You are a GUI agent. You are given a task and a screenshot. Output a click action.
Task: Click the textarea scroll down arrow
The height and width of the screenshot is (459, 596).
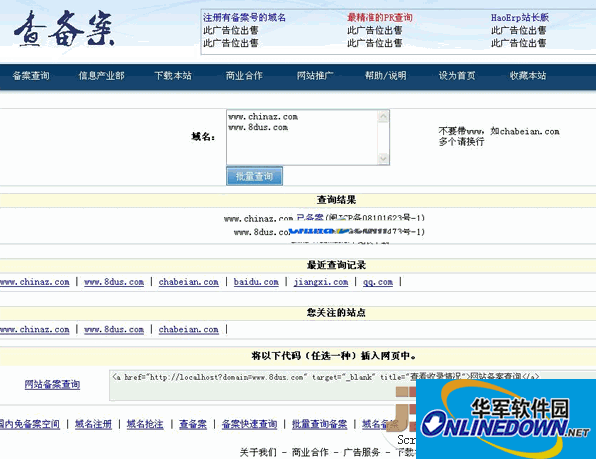pyautogui.click(x=383, y=159)
